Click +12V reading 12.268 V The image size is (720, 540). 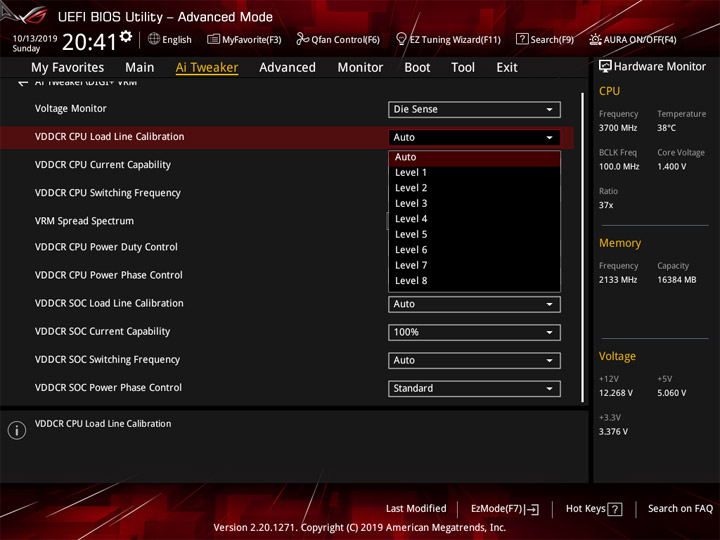(616, 393)
